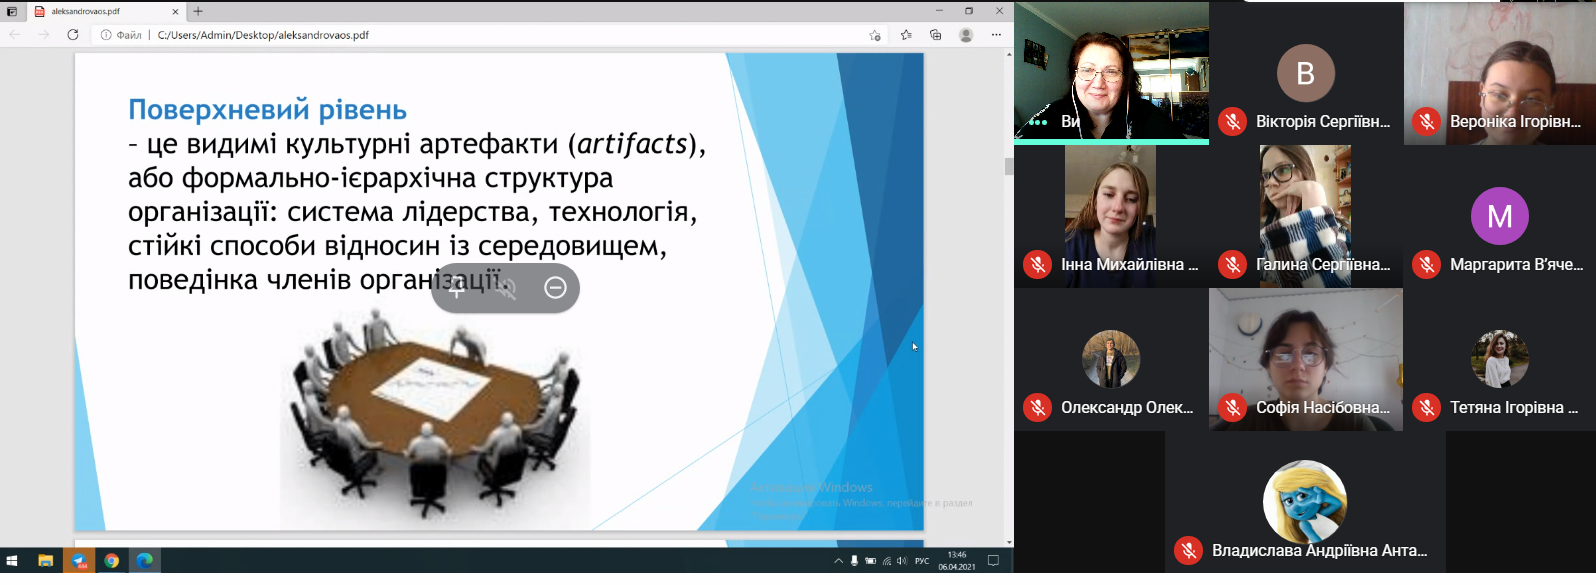Open the browser Favorites star-list icon
Image resolution: width=1596 pixels, height=585 pixels.
906,35
